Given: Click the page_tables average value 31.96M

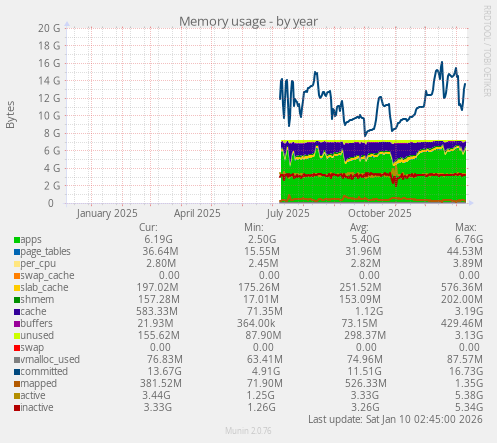Looking at the screenshot, I should coord(363,251).
